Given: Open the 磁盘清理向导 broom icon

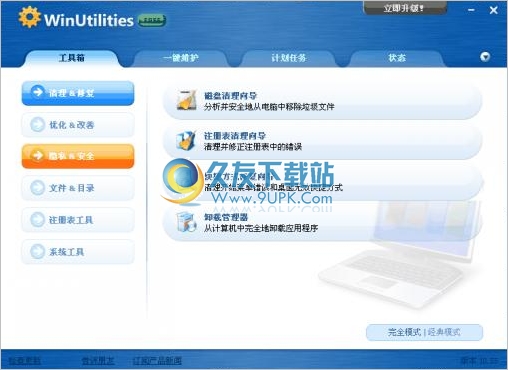Looking at the screenshot, I should pyautogui.click(x=187, y=100).
